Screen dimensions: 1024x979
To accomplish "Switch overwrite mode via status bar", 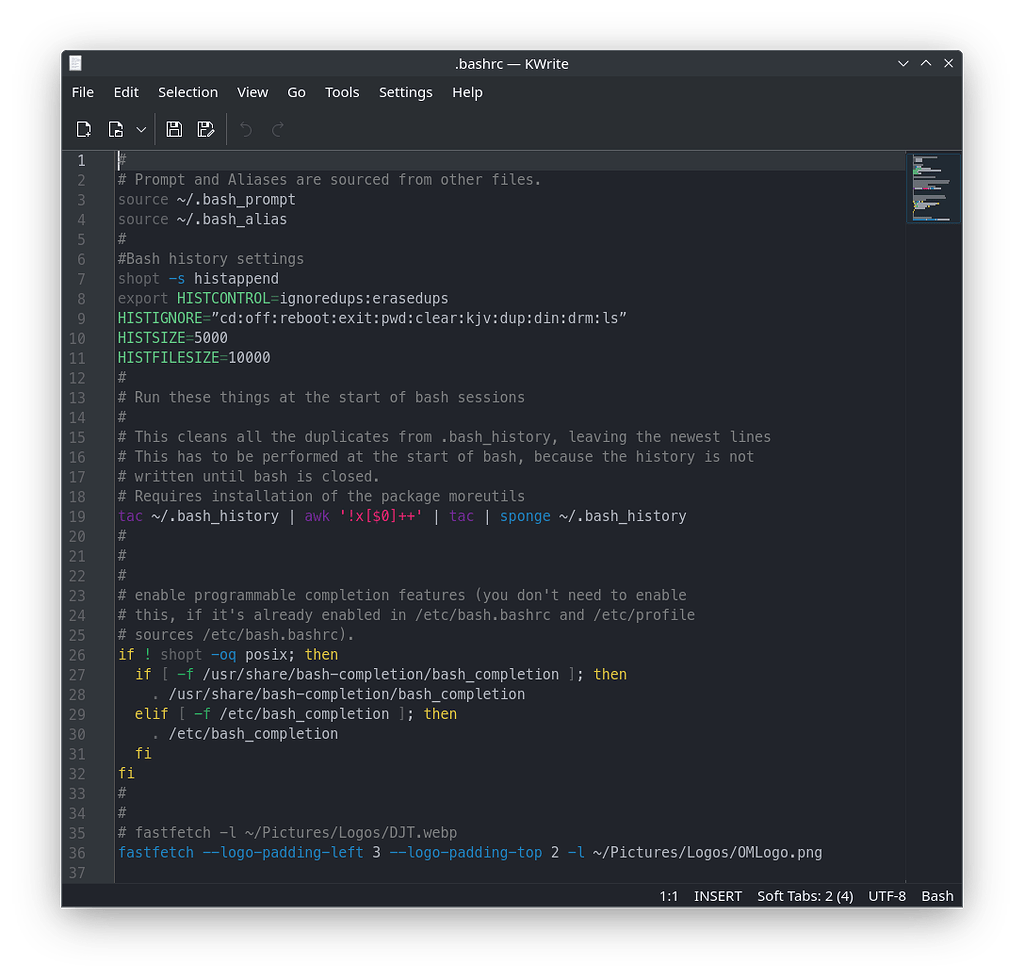I will pos(717,896).
